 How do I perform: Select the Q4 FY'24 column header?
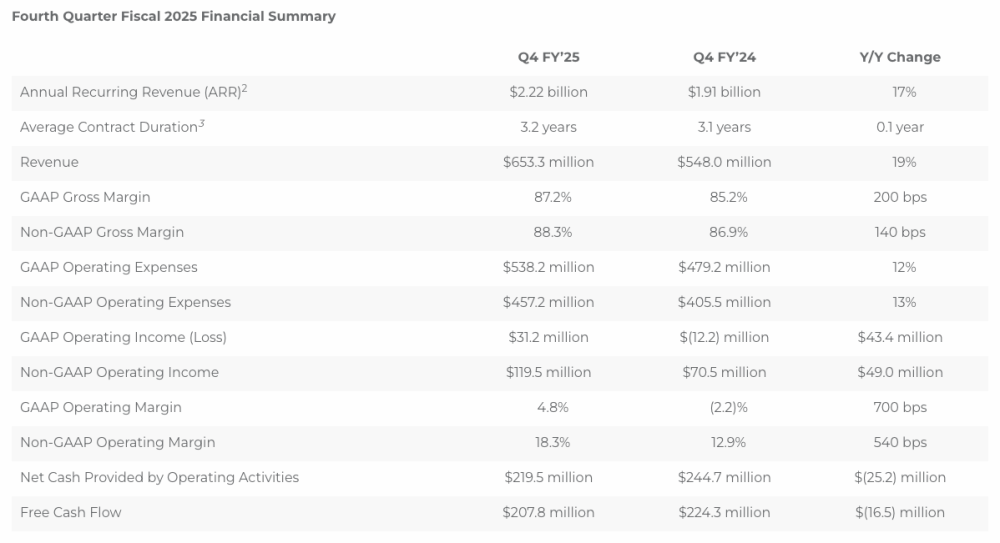[724, 57]
